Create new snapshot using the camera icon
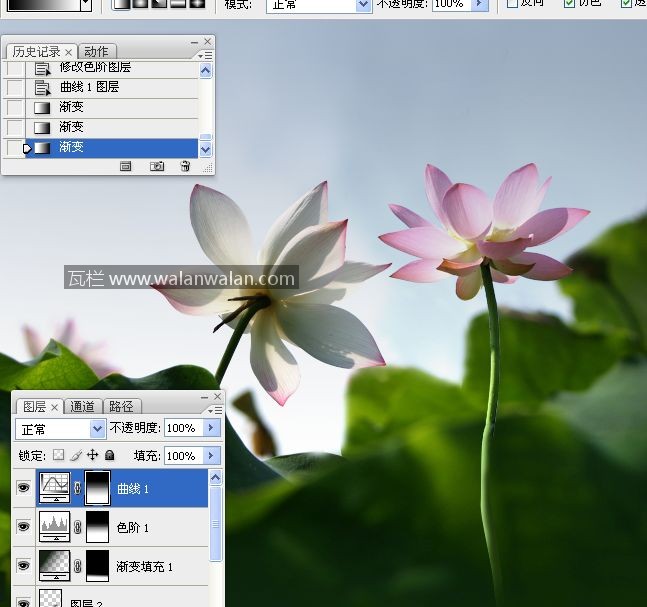 tap(157, 166)
